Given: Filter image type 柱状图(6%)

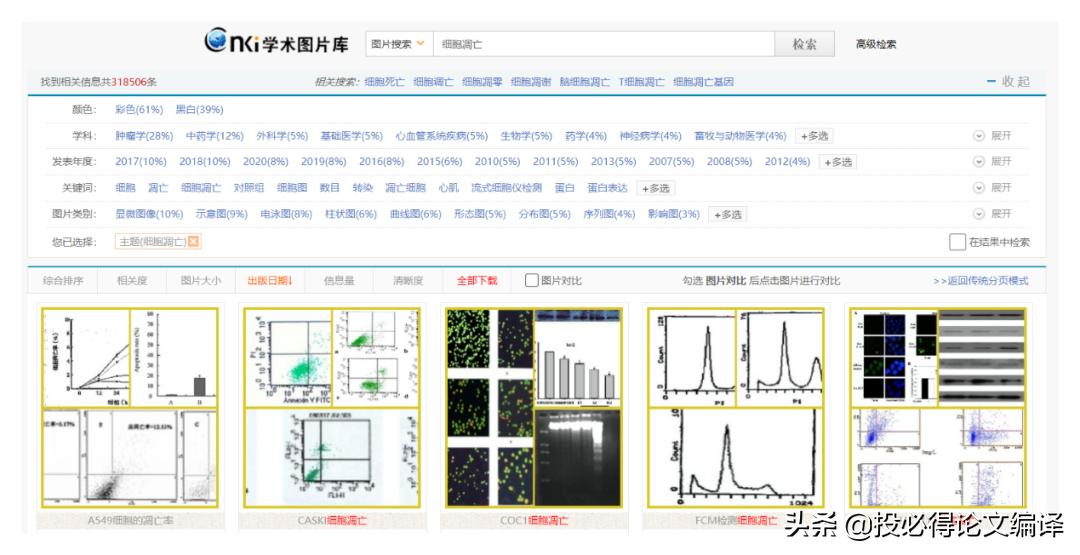Looking at the screenshot, I should [x=351, y=214].
